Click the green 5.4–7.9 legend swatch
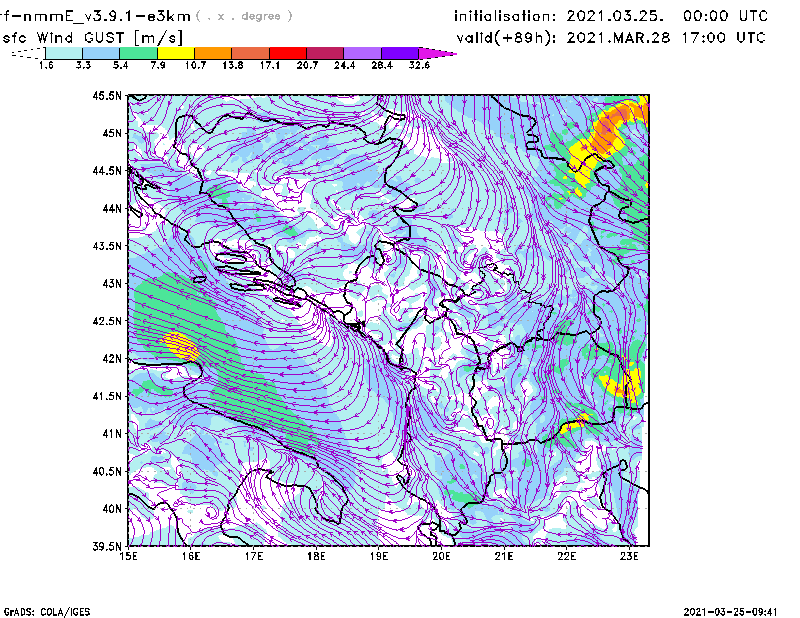 click(138, 53)
